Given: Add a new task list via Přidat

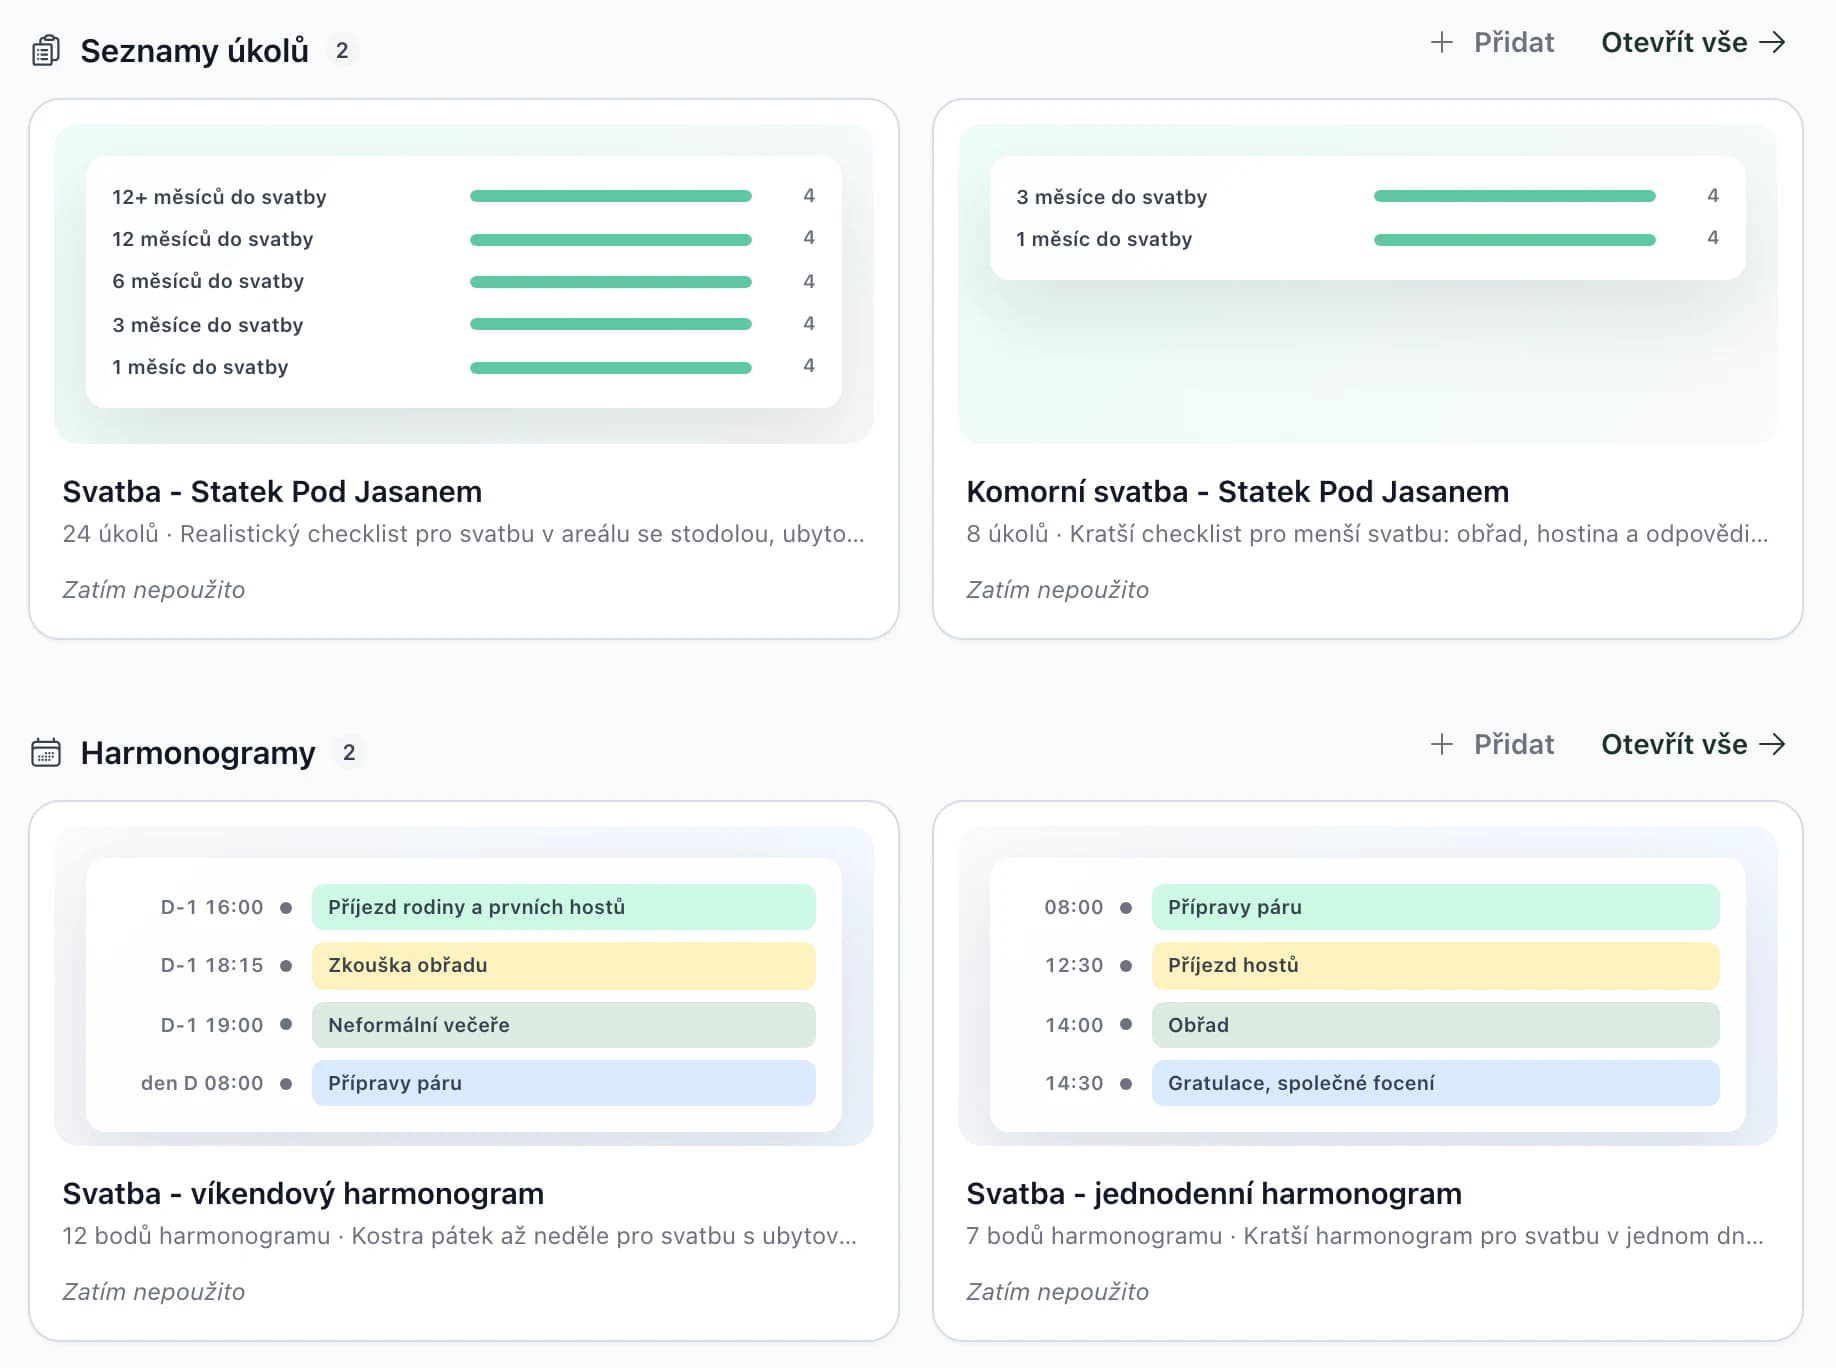Looking at the screenshot, I should pos(1492,42).
